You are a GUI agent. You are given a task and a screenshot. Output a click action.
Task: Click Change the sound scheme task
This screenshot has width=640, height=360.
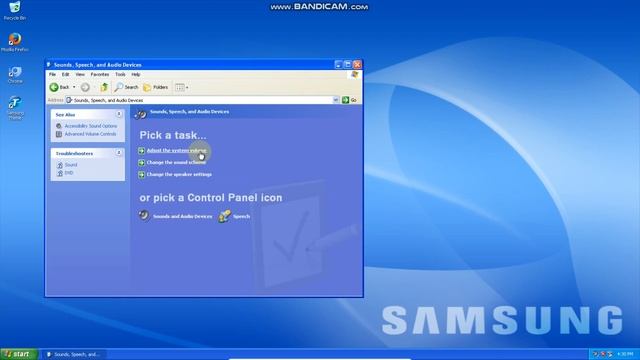(x=176, y=162)
